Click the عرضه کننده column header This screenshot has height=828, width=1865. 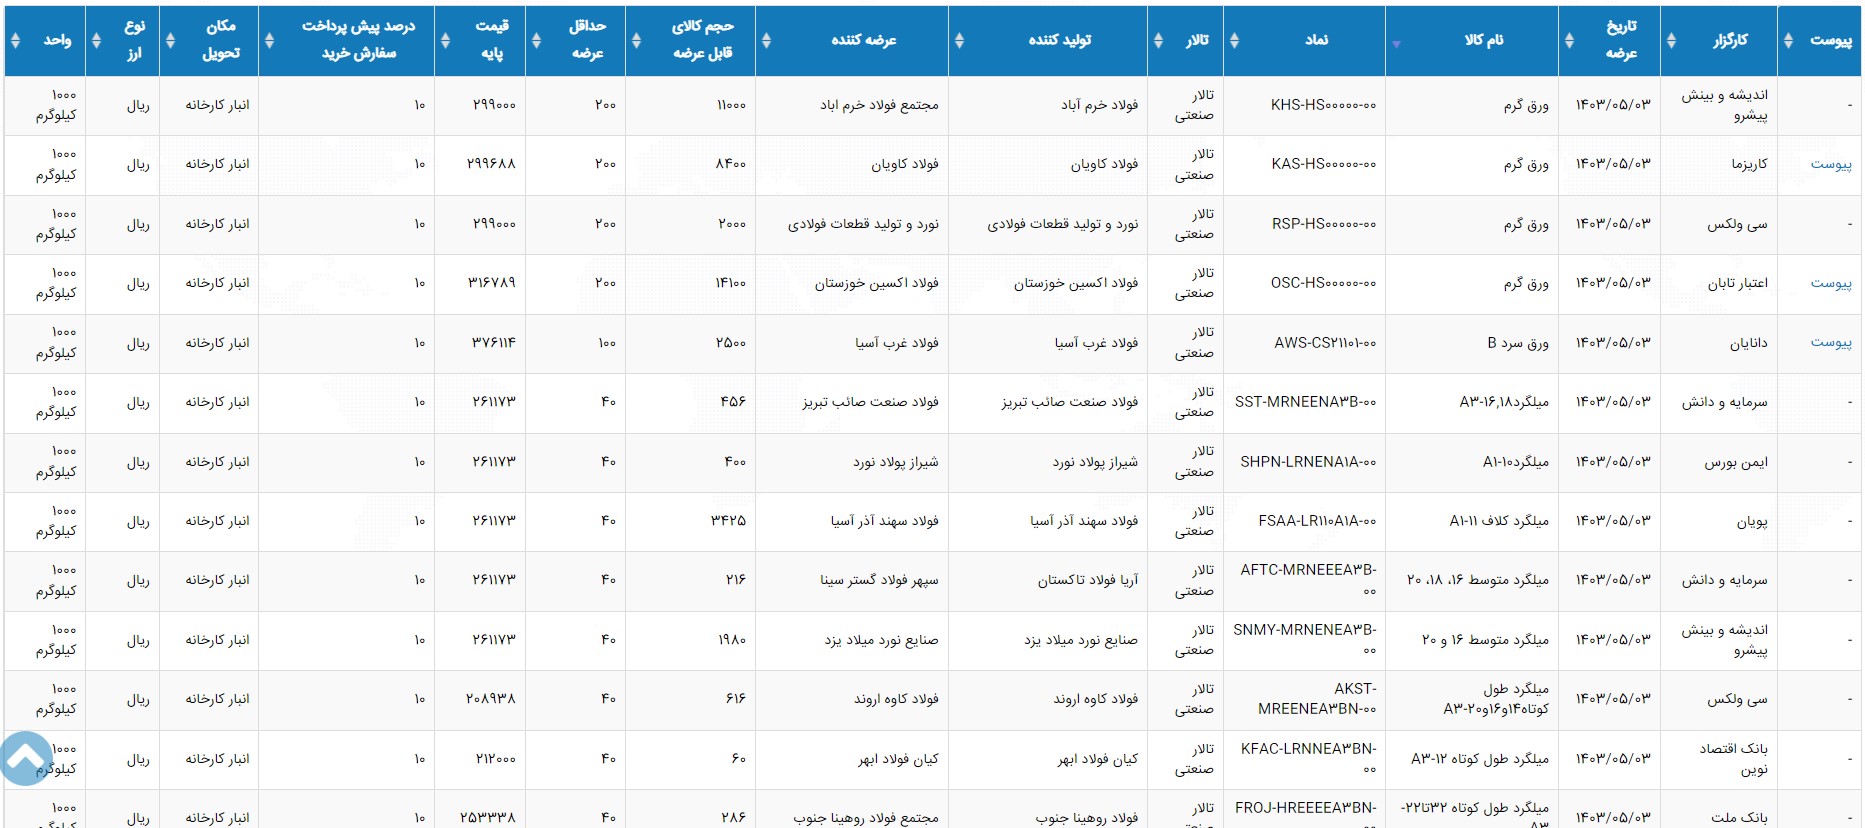(x=852, y=40)
